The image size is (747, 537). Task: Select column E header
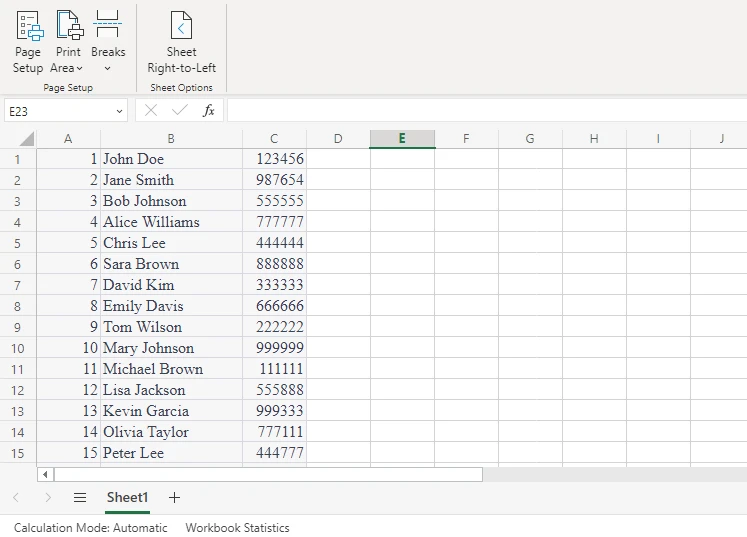coord(402,139)
